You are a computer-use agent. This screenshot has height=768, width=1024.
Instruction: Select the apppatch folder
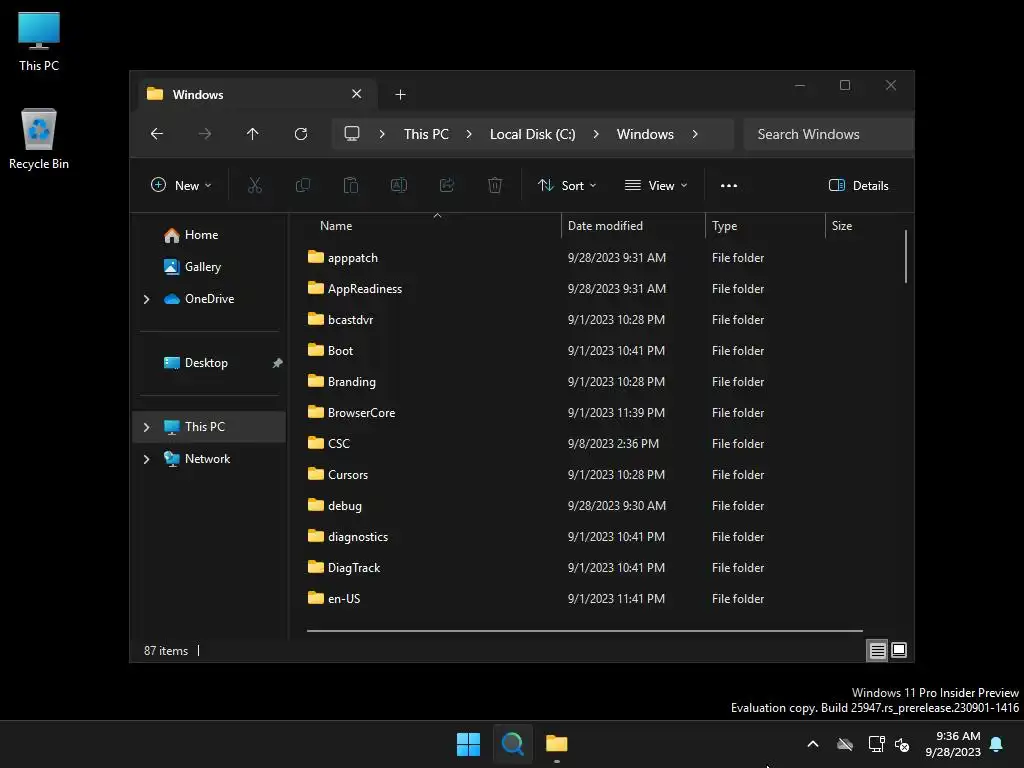coord(353,258)
